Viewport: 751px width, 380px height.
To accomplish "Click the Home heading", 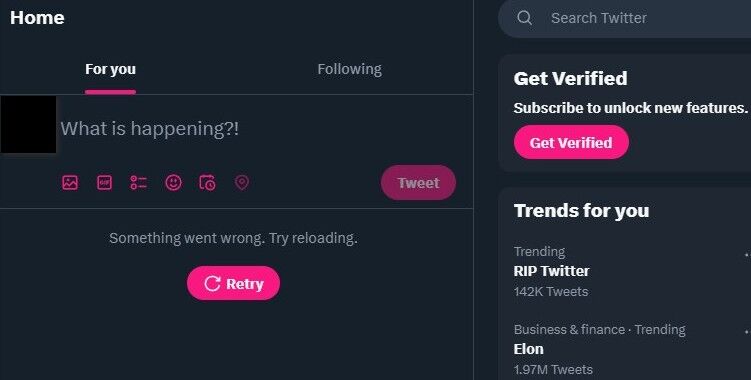I will pos(37,18).
